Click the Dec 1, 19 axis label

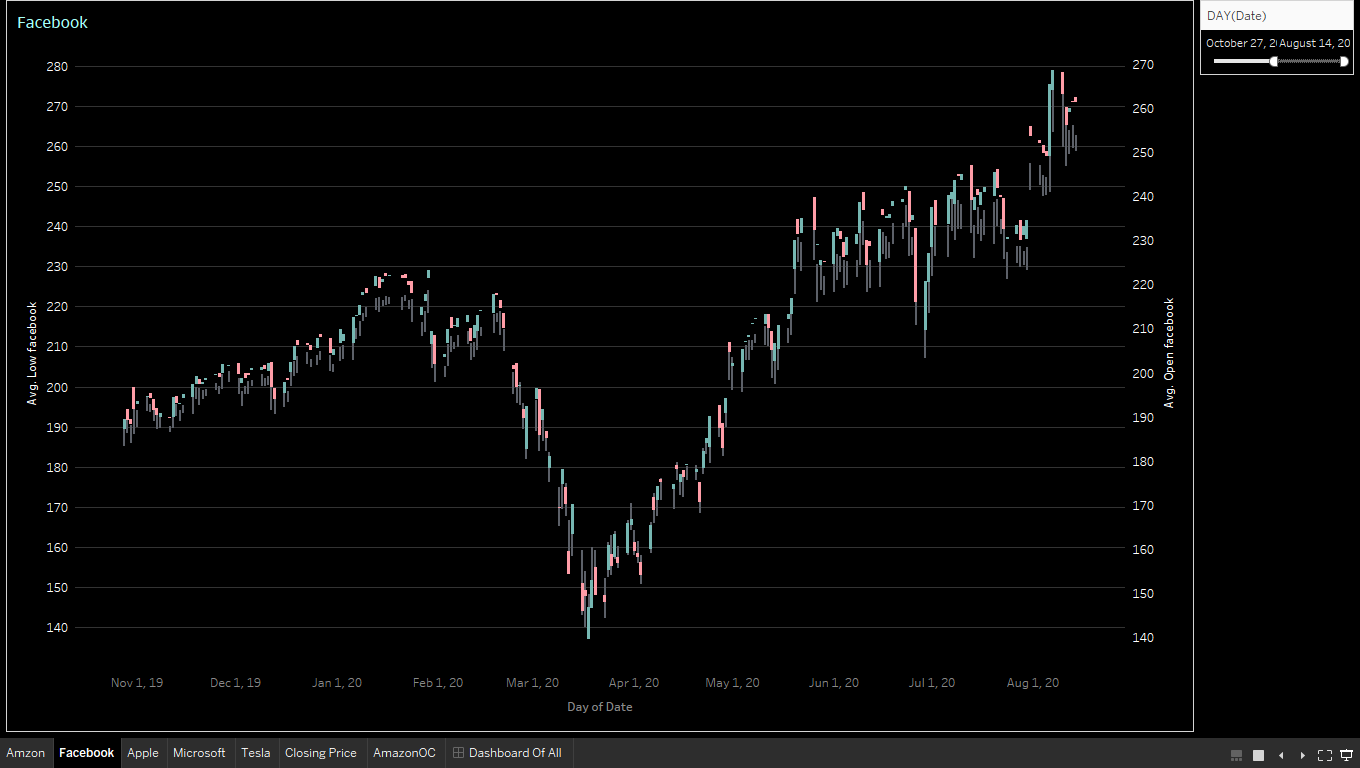pyautogui.click(x=236, y=683)
